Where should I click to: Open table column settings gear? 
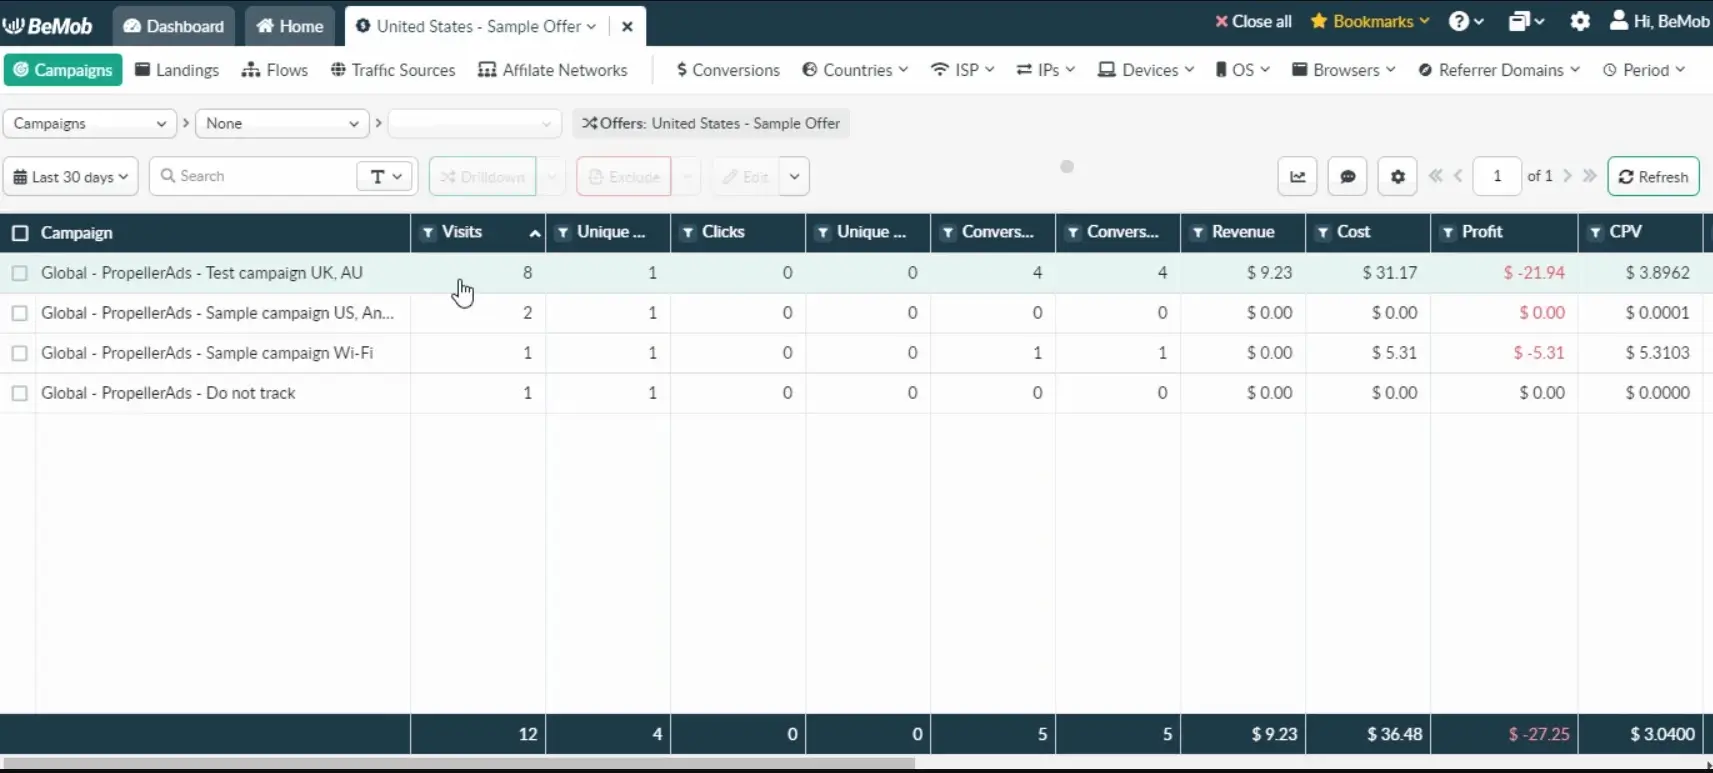pos(1397,177)
